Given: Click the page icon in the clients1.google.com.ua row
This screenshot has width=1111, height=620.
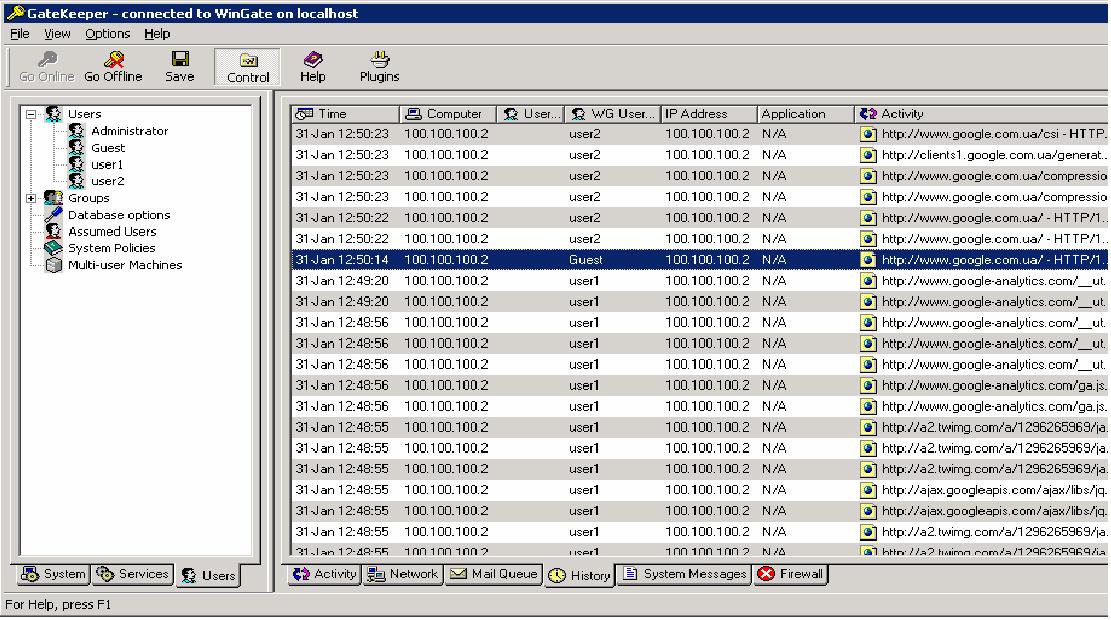Looking at the screenshot, I should tap(868, 155).
